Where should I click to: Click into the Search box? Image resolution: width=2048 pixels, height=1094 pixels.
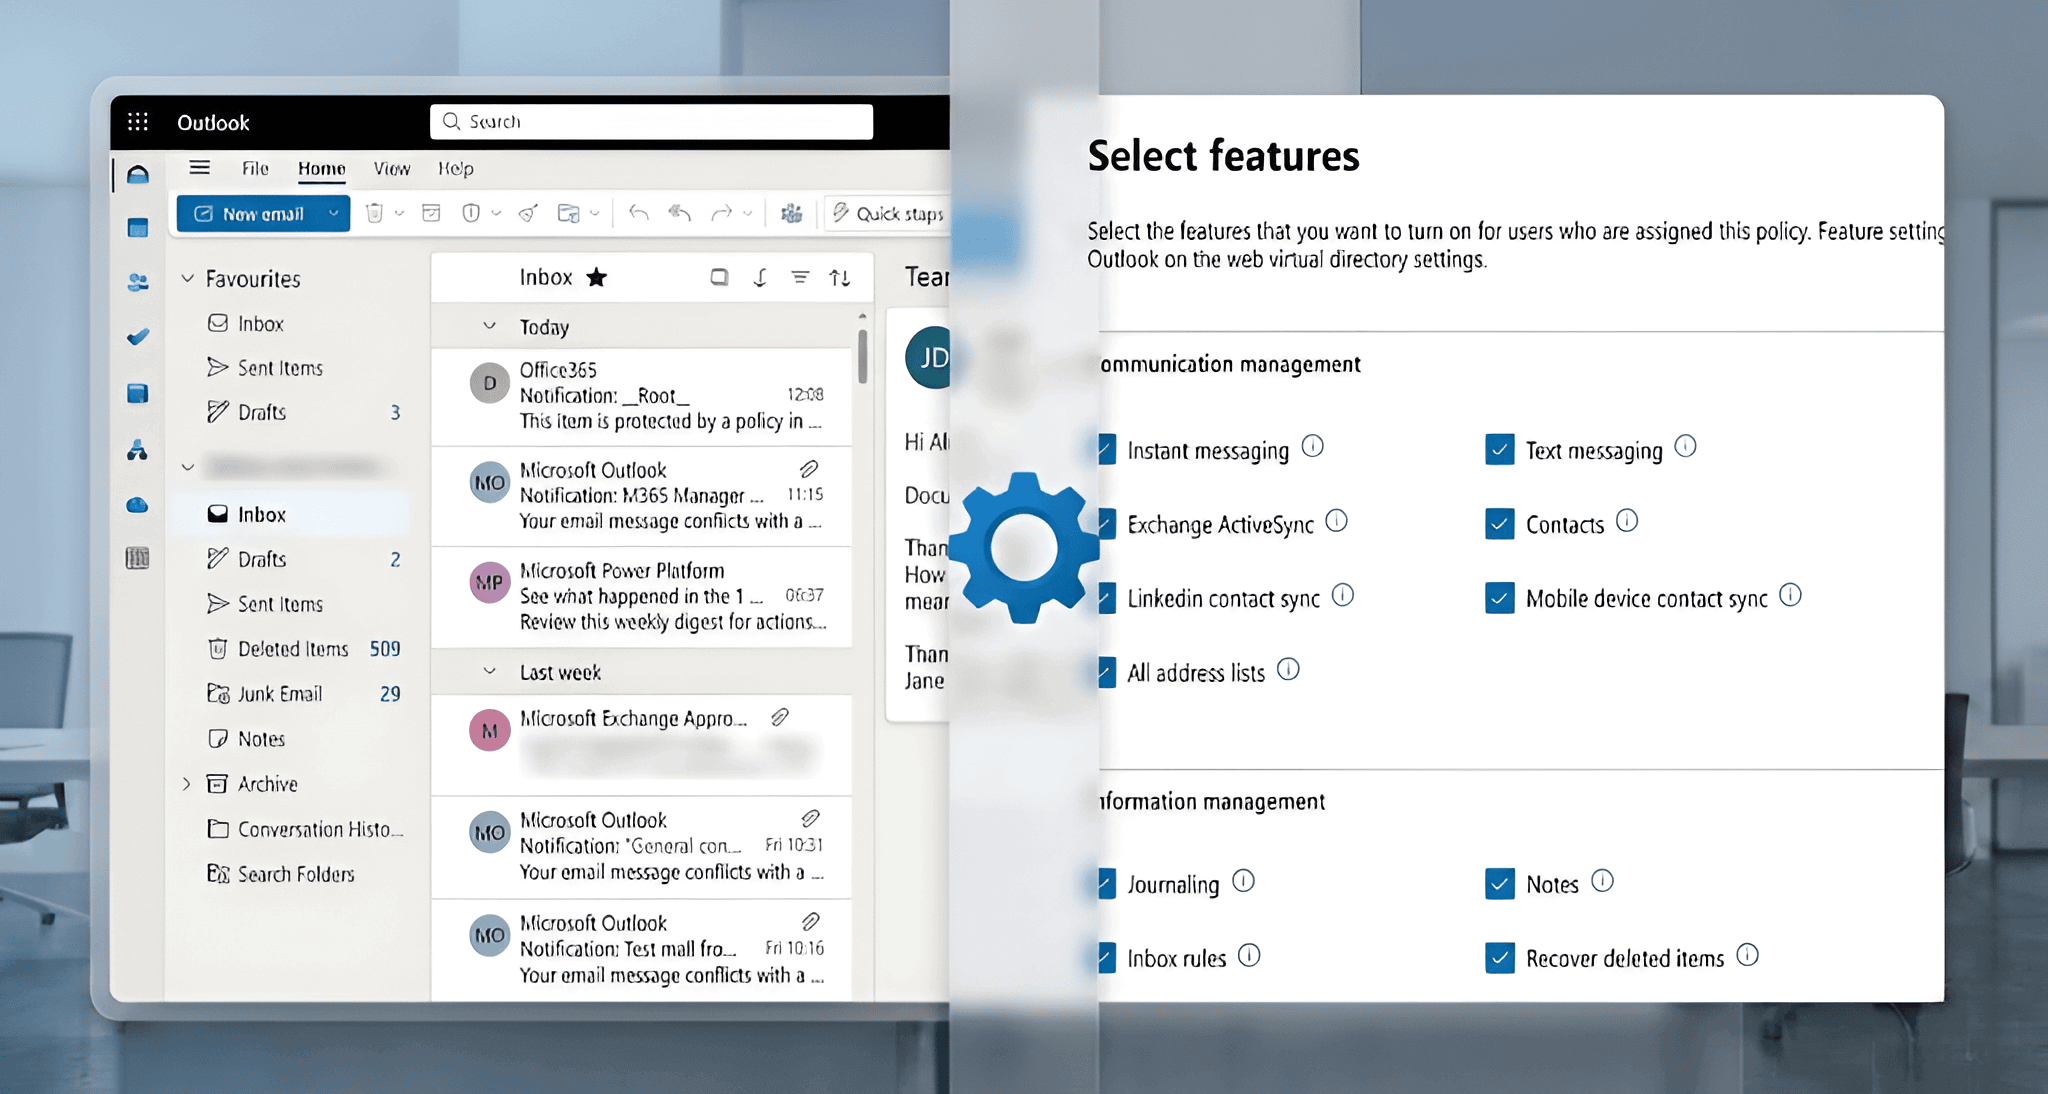(x=652, y=122)
